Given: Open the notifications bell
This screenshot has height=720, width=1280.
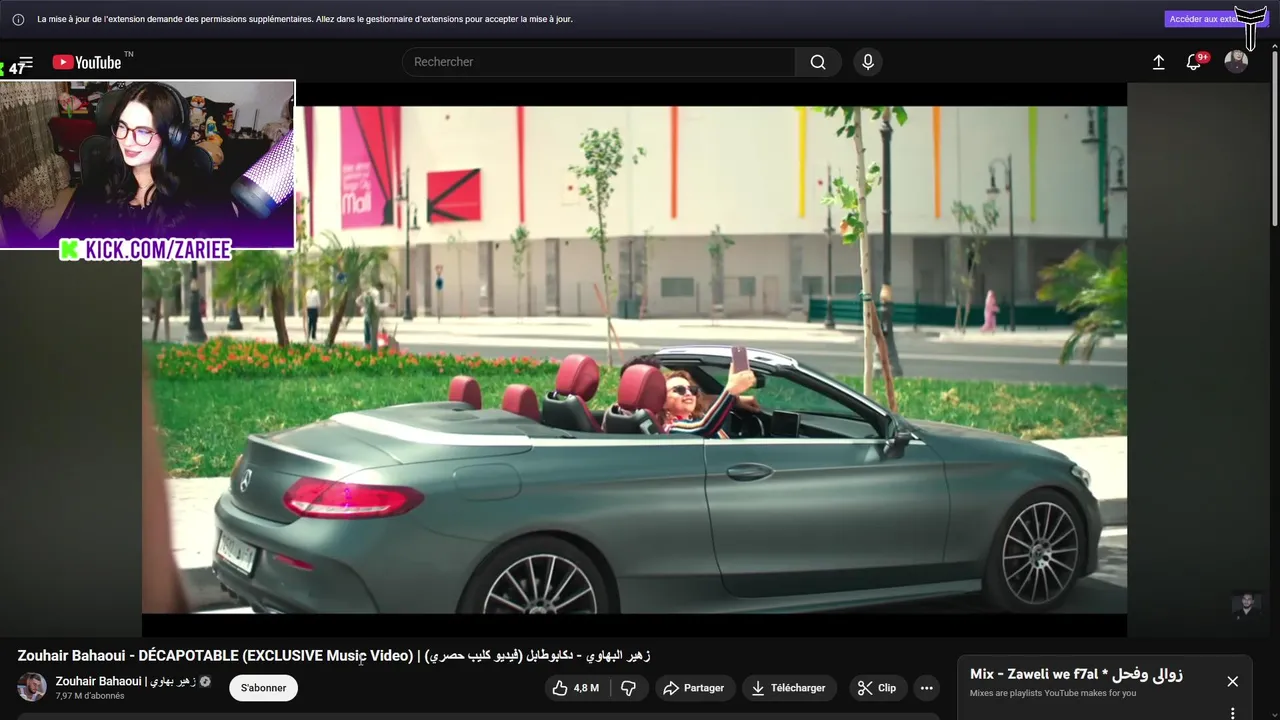Looking at the screenshot, I should pos(1194,62).
